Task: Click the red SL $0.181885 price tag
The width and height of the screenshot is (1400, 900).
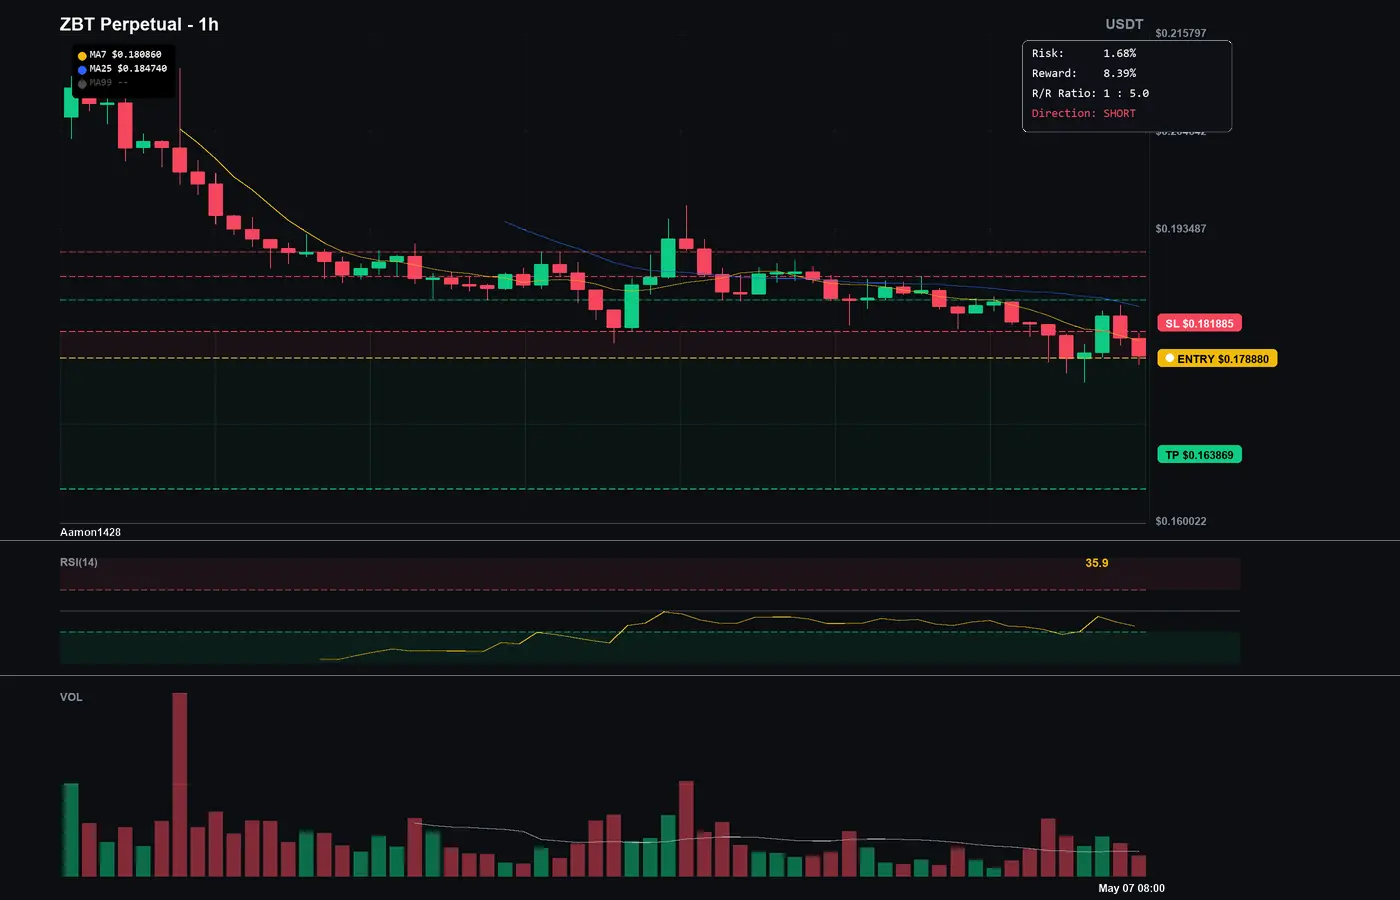Action: click(1200, 323)
